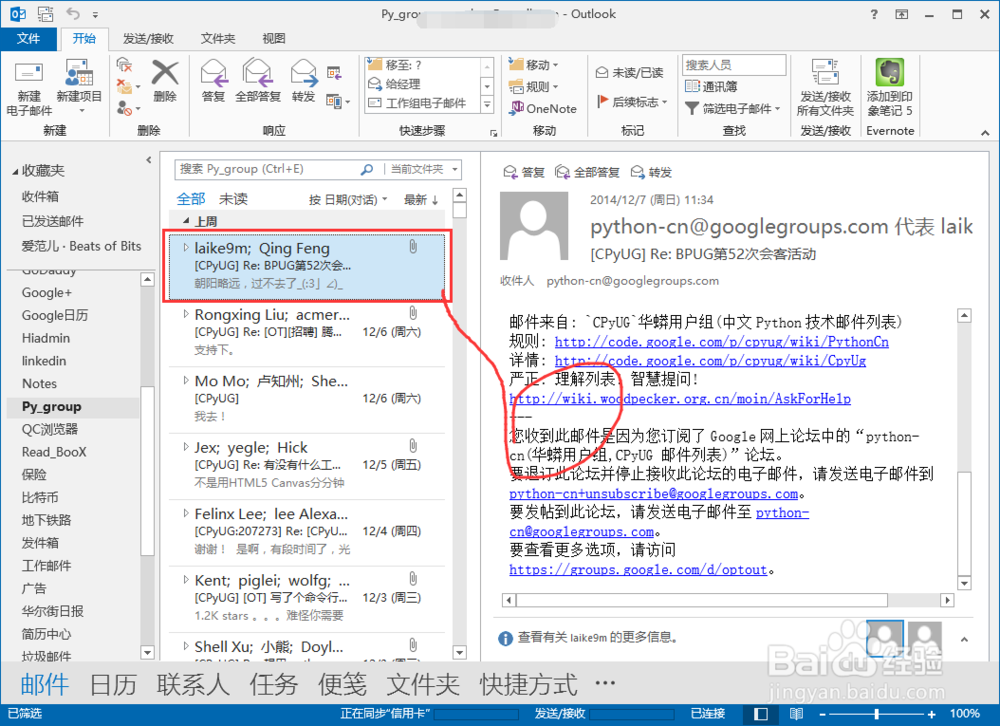Click the info icon beside 查看有关 laike9m
The width and height of the screenshot is (1000, 726).
click(x=505, y=638)
